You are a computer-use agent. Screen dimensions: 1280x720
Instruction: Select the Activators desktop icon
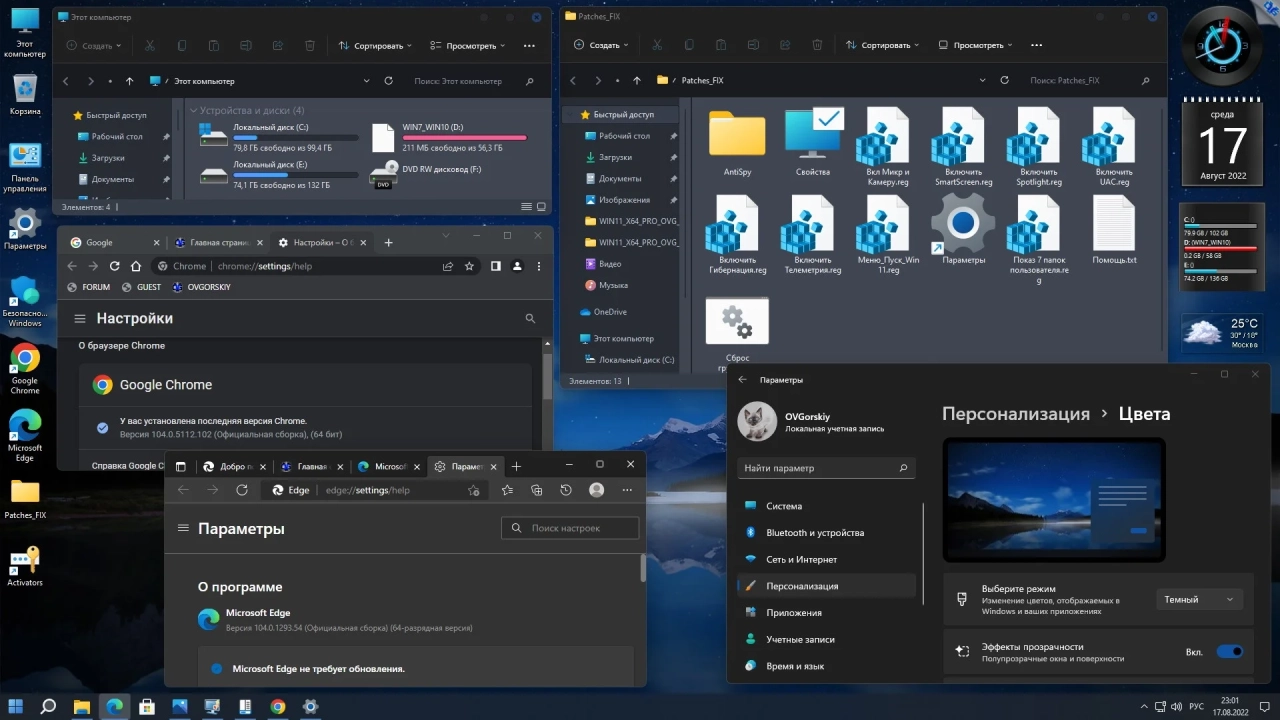pyautogui.click(x=25, y=566)
